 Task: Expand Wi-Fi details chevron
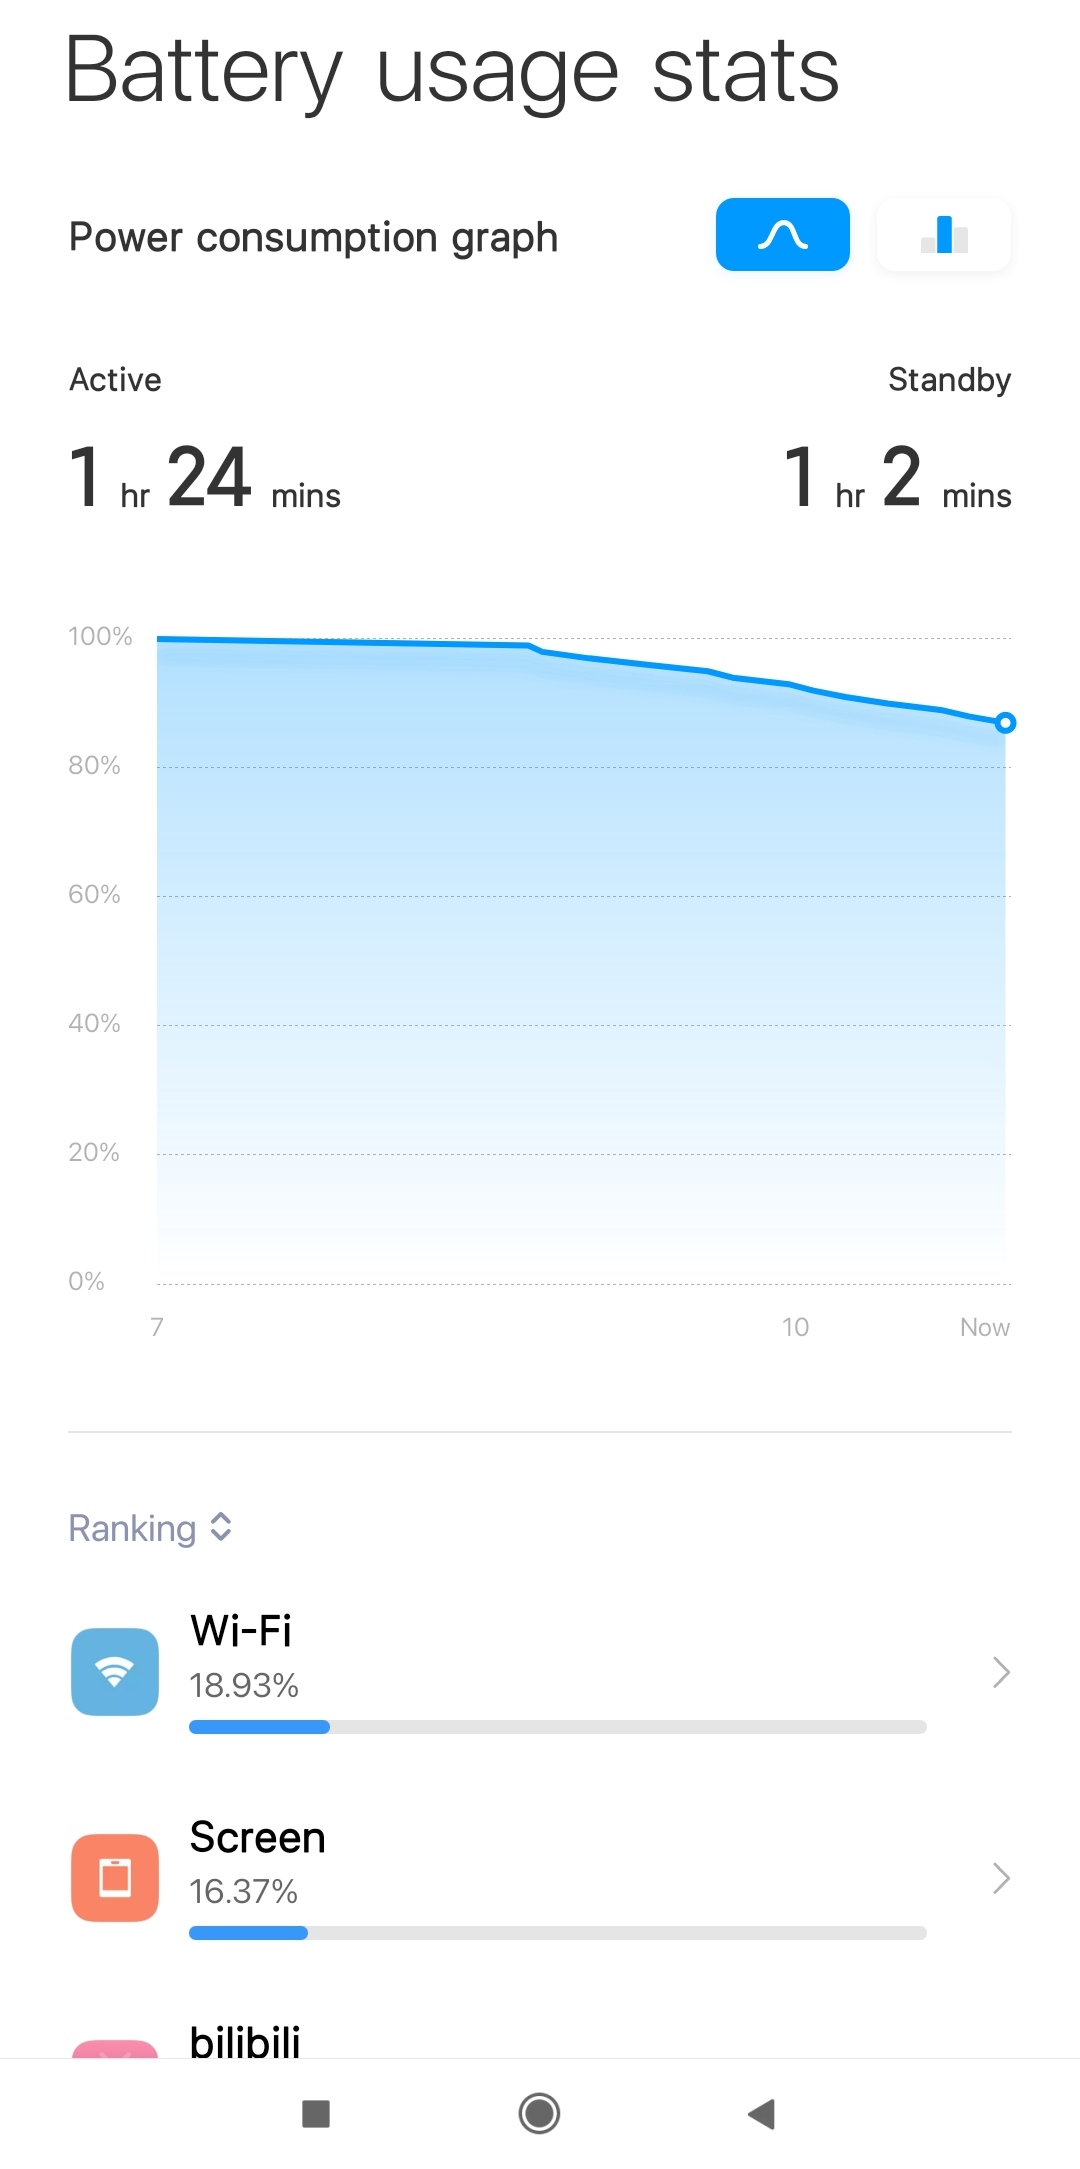coord(1001,1672)
